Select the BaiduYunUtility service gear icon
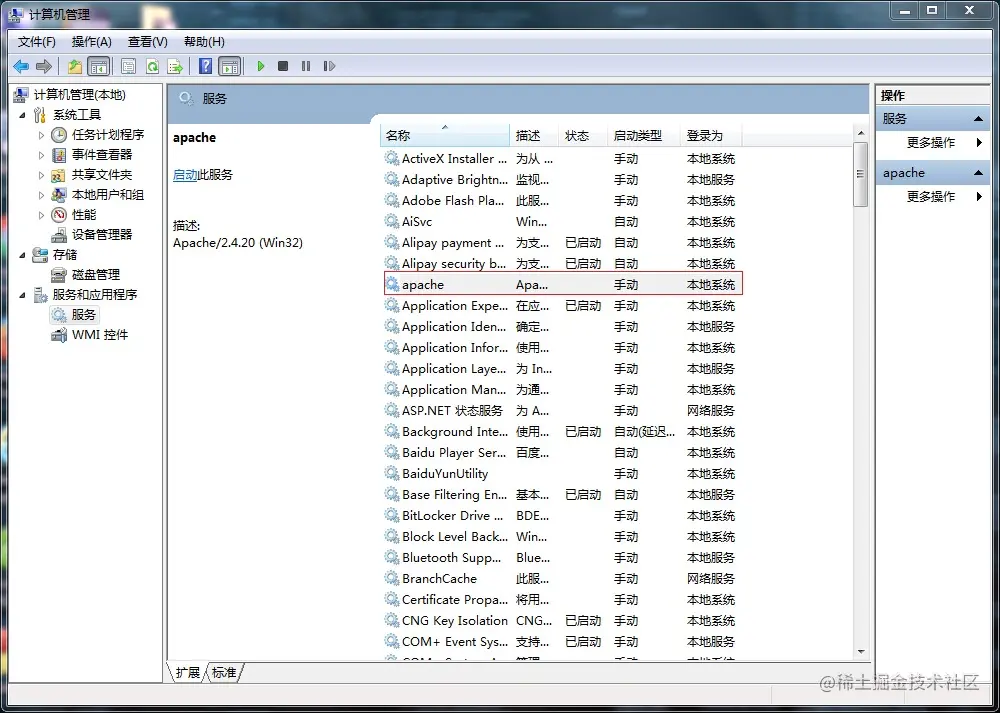1000x713 pixels. coord(392,473)
